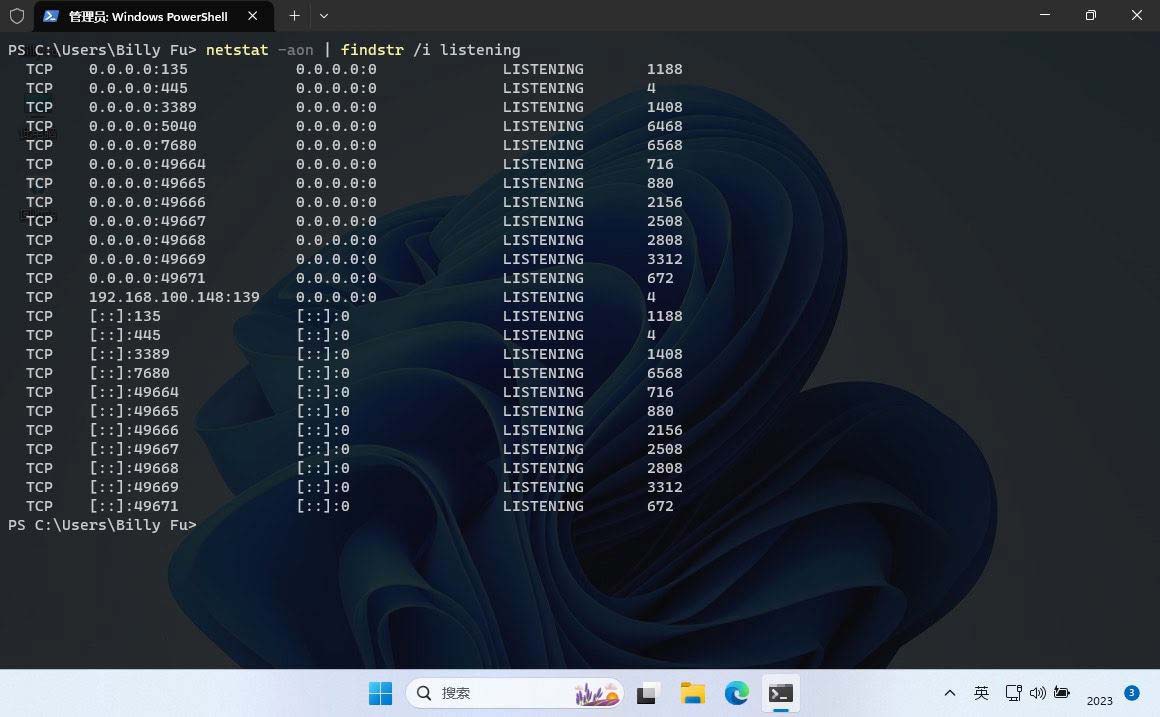Screen dimensions: 1160x717
Task: Click the text 0.0.0.0:3389
Action: [143, 107]
